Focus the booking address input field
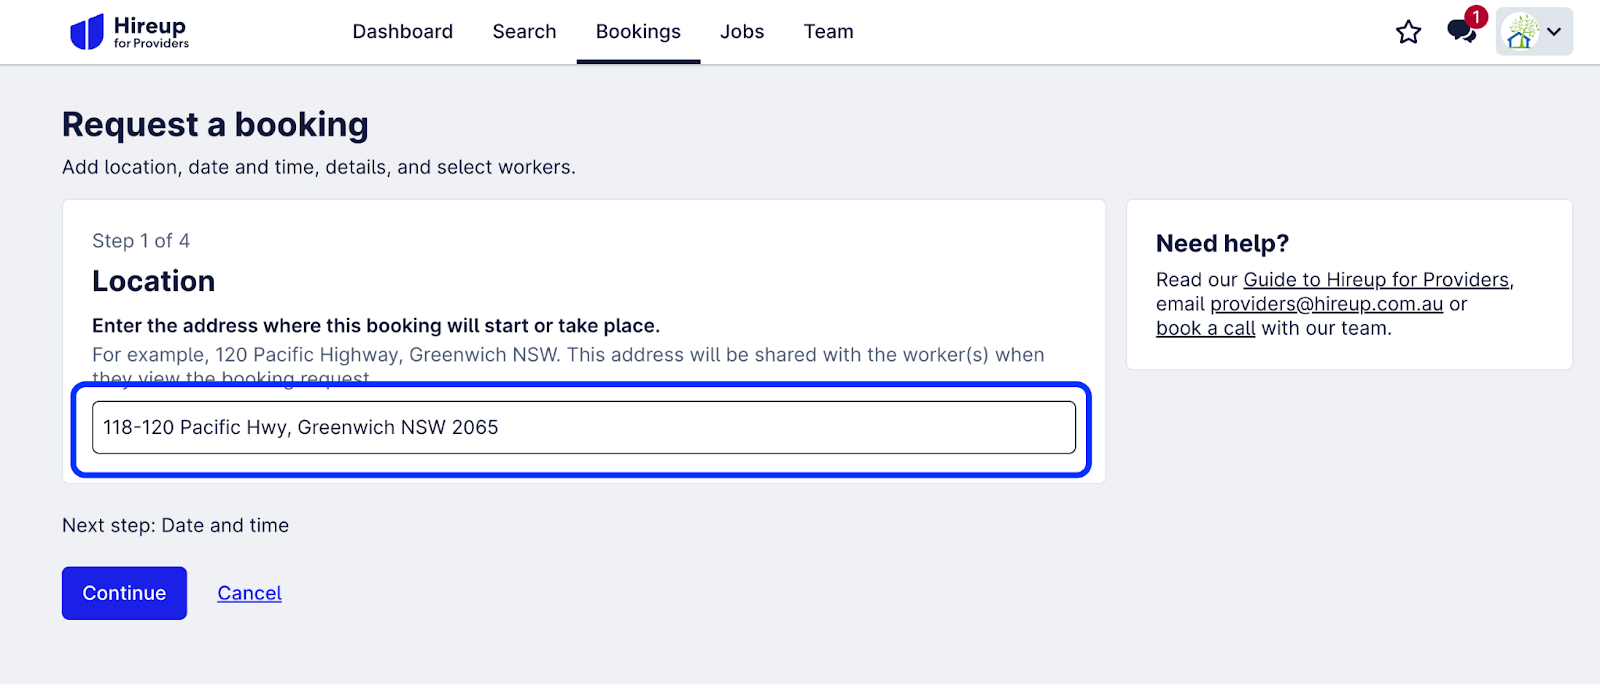This screenshot has height=684, width=1600. [x=584, y=427]
